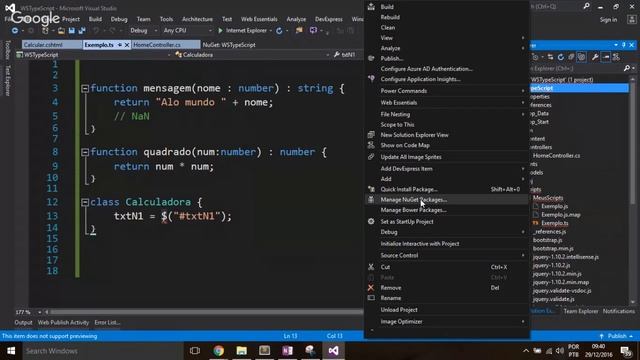
Task: Choose New Solution Explorer View entry
Action: tap(447, 135)
